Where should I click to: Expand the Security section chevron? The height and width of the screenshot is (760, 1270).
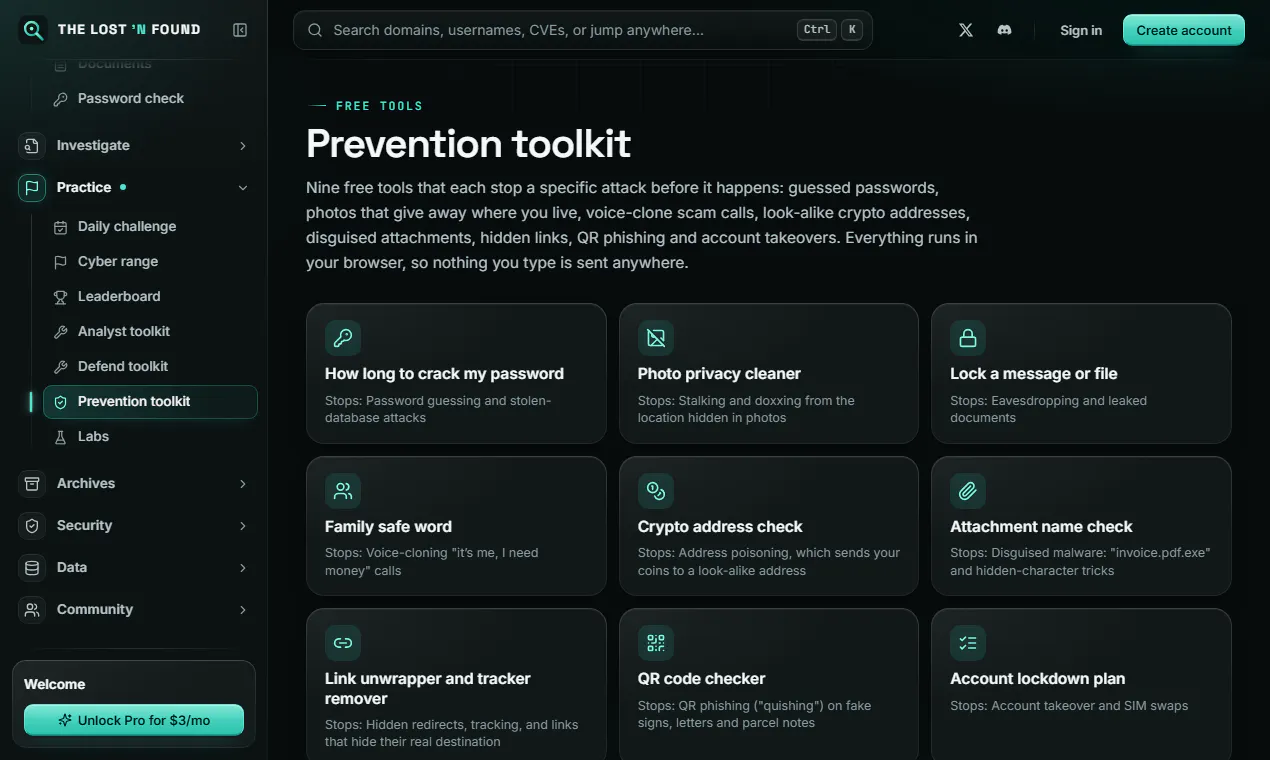click(x=243, y=526)
